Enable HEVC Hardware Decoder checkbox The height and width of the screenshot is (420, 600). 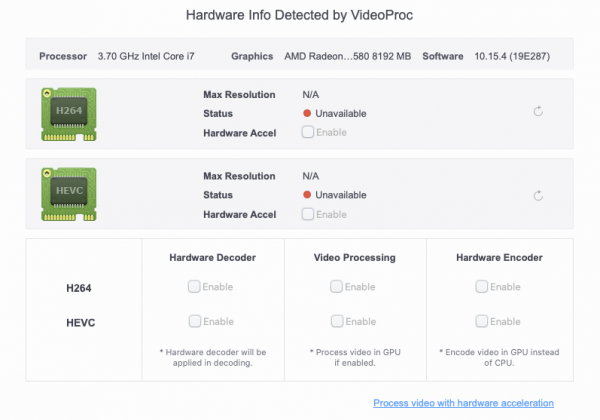tap(194, 321)
